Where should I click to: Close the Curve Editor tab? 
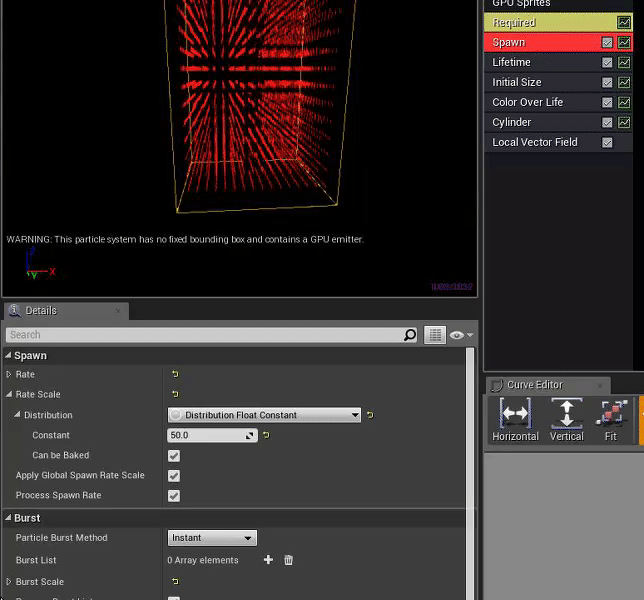point(600,385)
